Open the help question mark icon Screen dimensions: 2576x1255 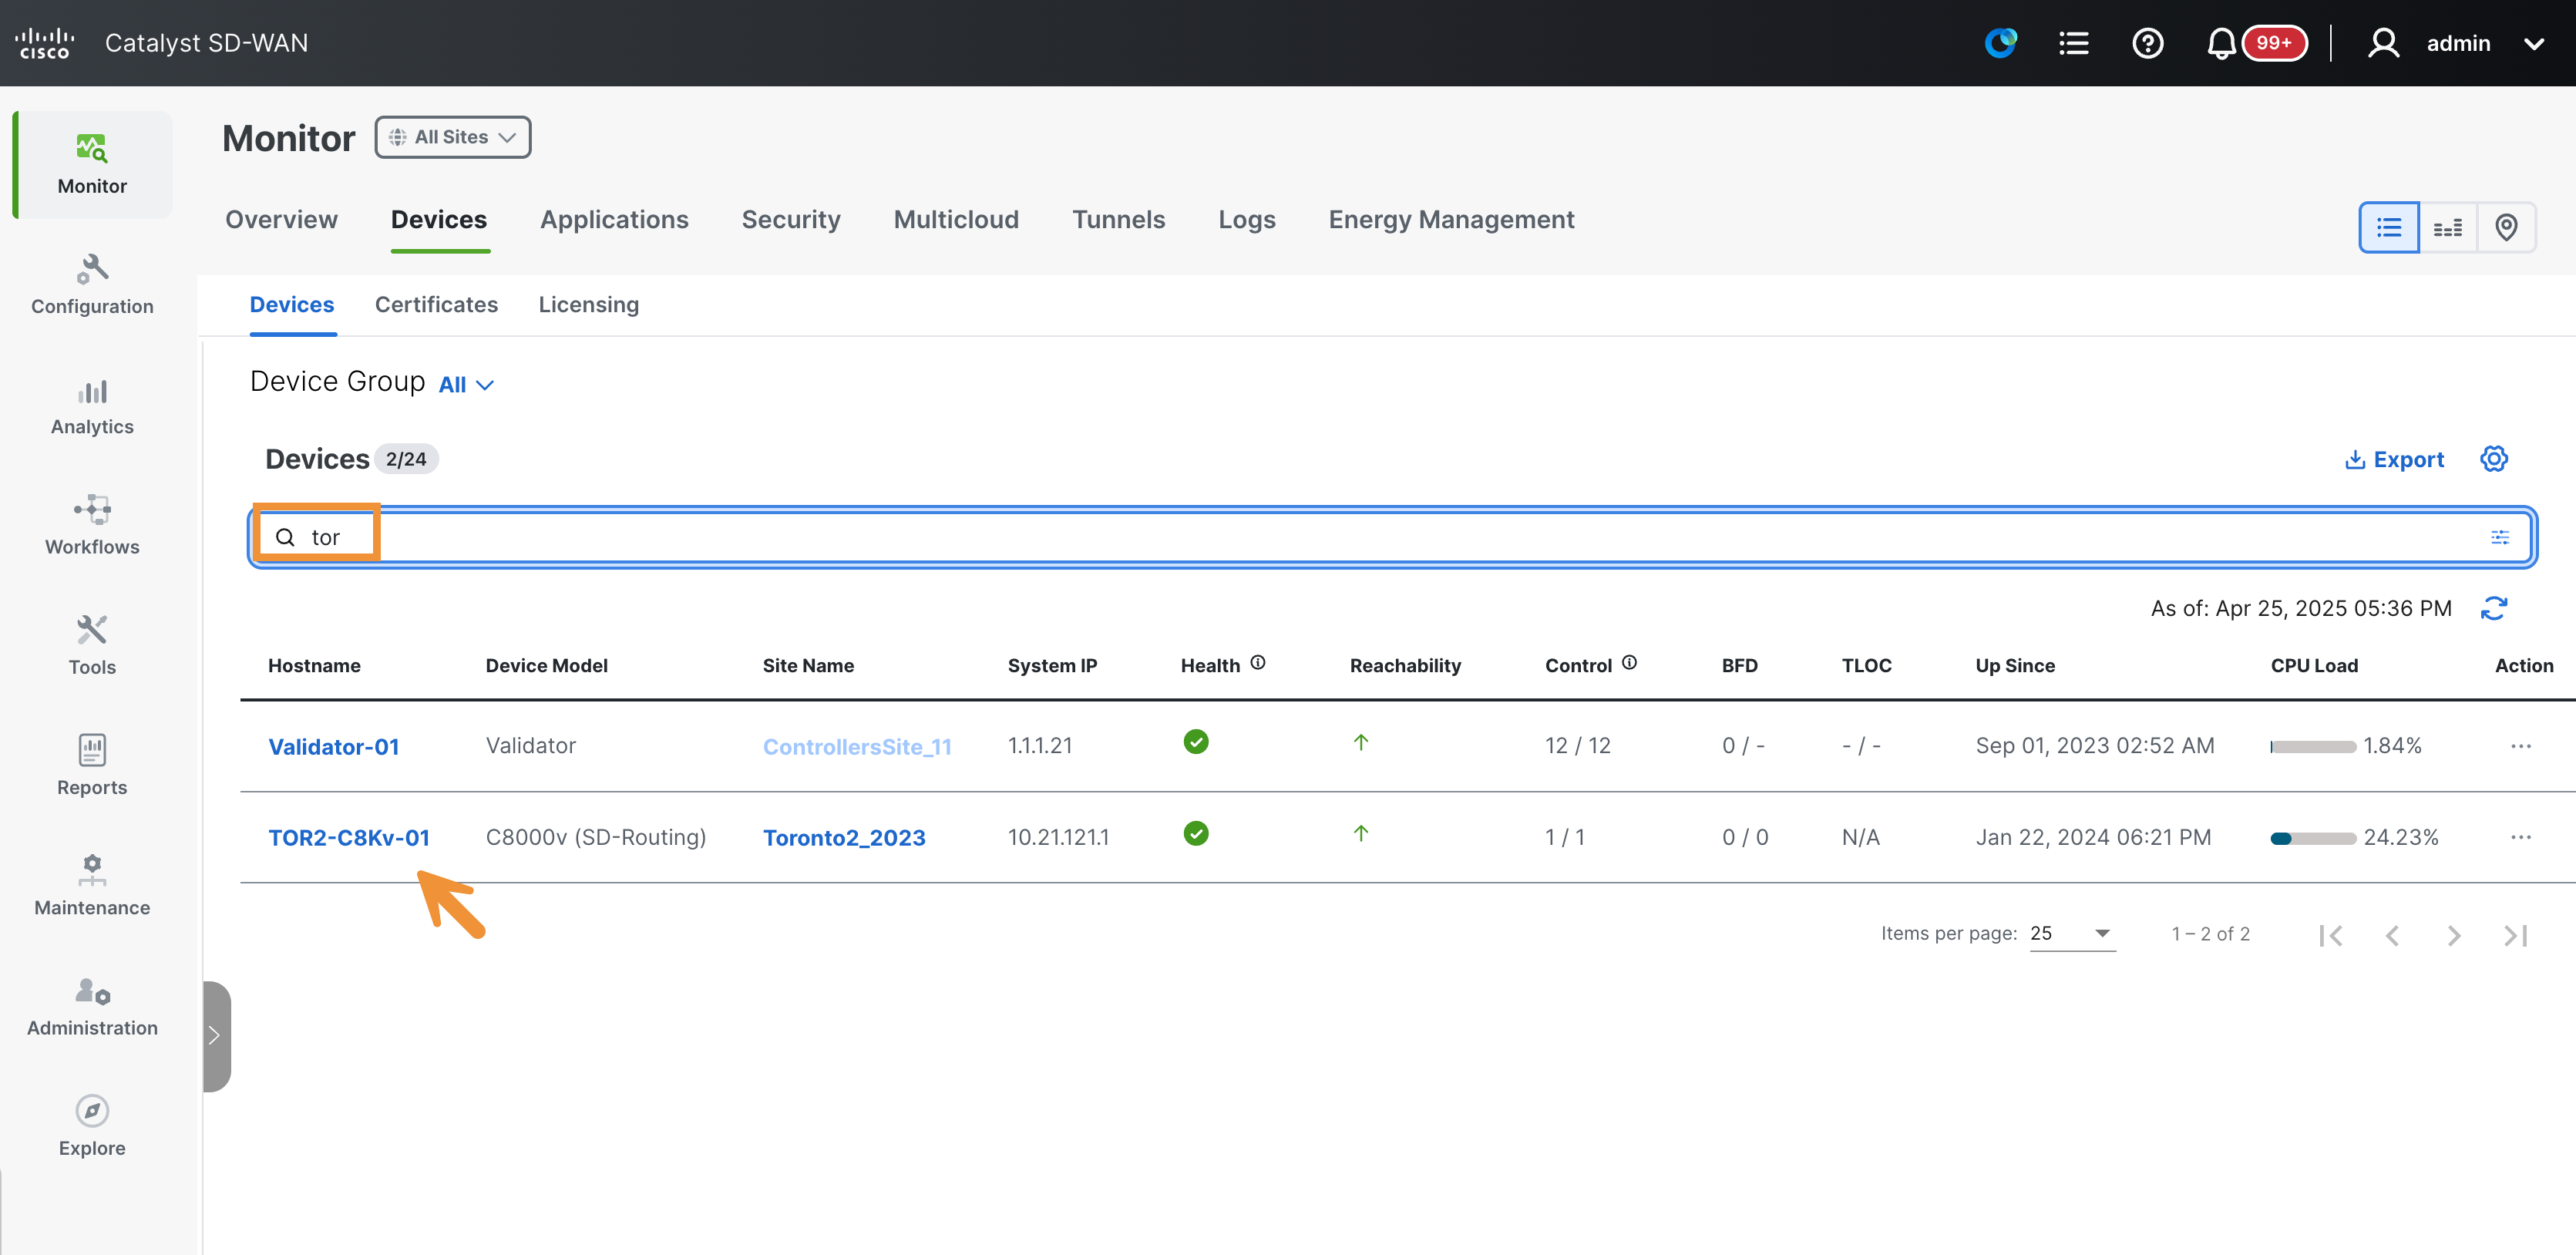click(x=2148, y=43)
